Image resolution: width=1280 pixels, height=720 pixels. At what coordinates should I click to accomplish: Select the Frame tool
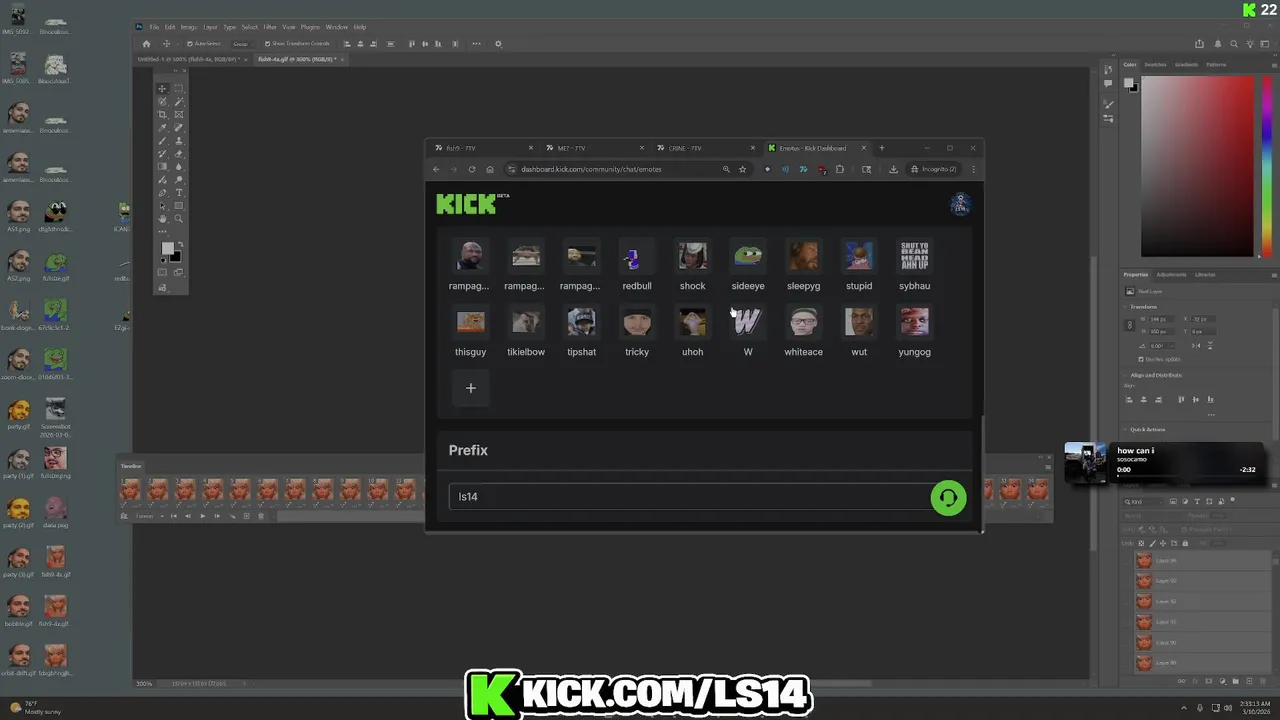pyautogui.click(x=179, y=114)
